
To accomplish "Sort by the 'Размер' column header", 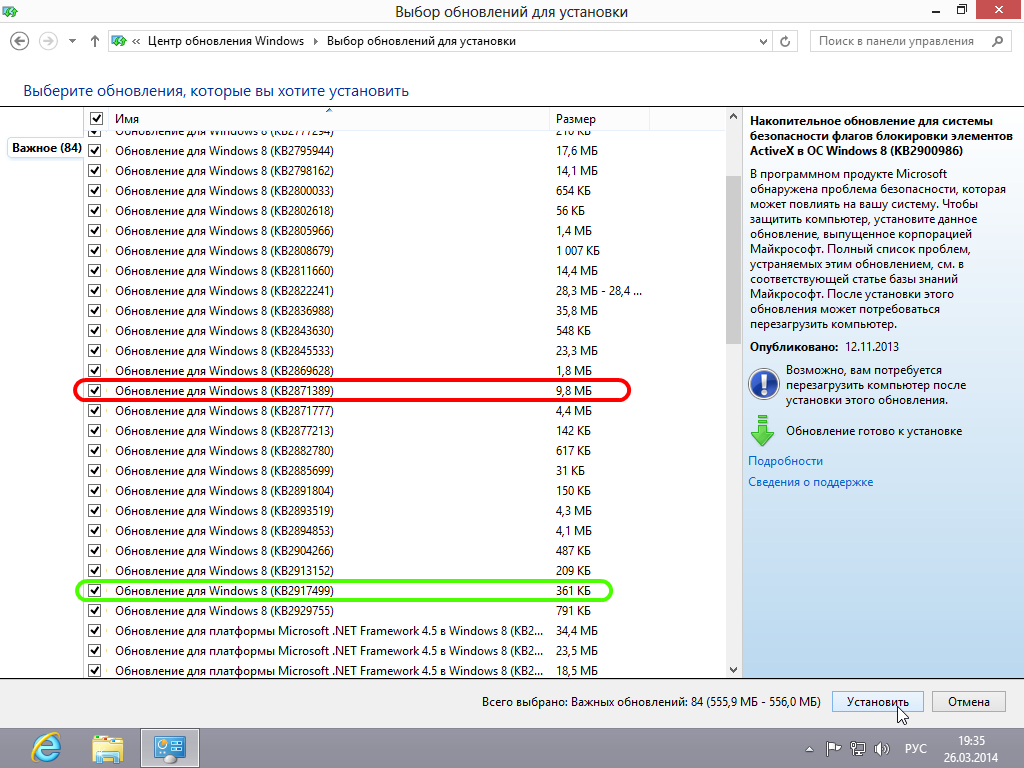I will pos(600,119).
